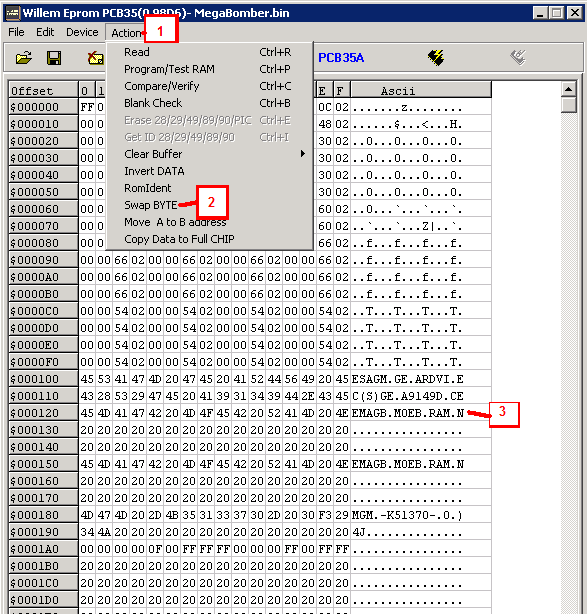Open file with the folder toolbar icon

[23, 58]
